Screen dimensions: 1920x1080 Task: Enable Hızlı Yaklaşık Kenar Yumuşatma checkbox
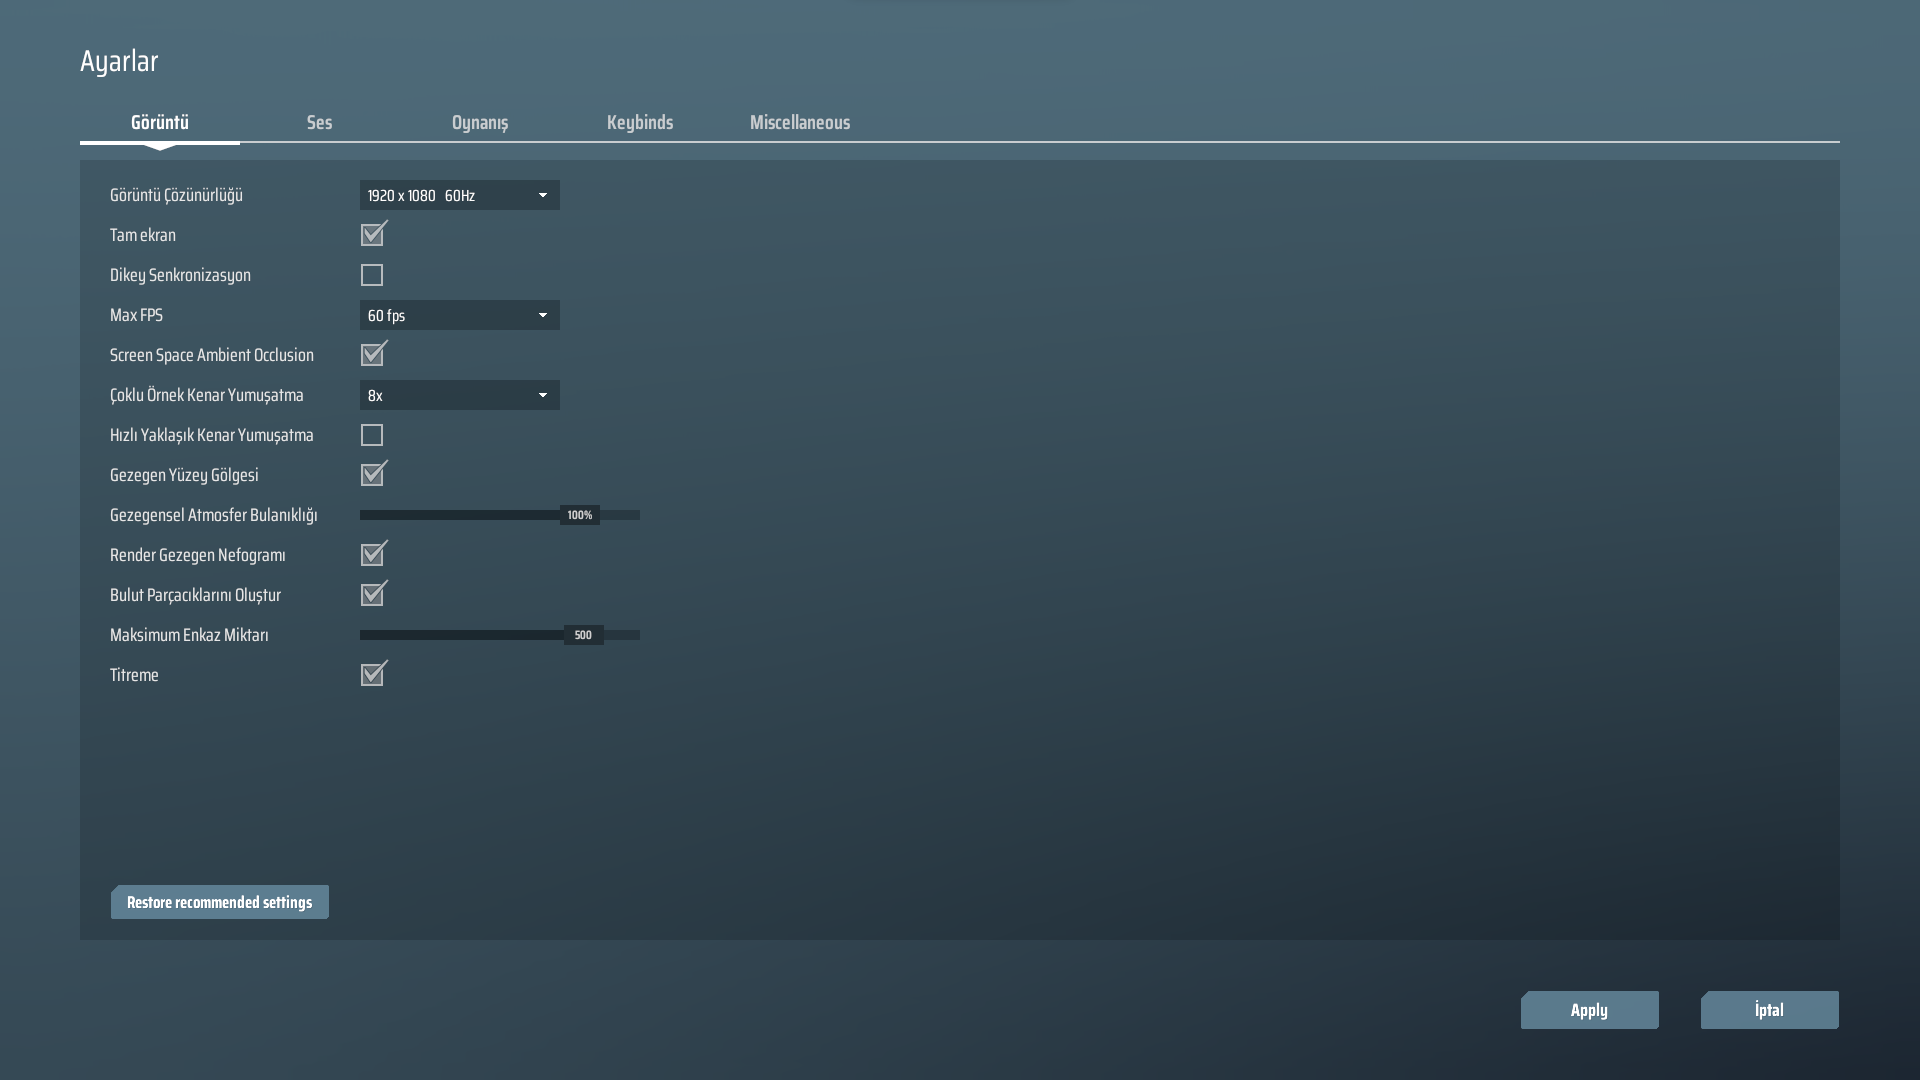pyautogui.click(x=372, y=435)
